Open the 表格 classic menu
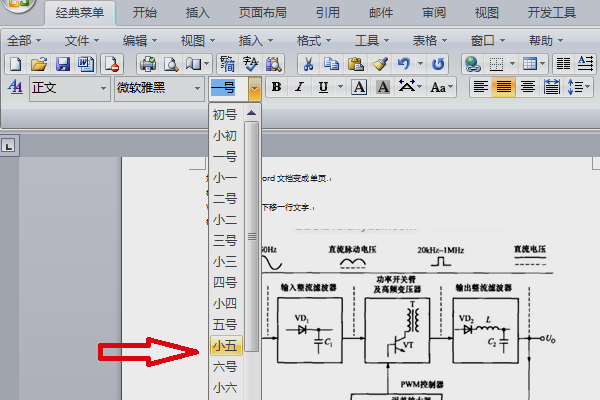Image resolution: width=600 pixels, height=400 pixels. [x=430, y=41]
